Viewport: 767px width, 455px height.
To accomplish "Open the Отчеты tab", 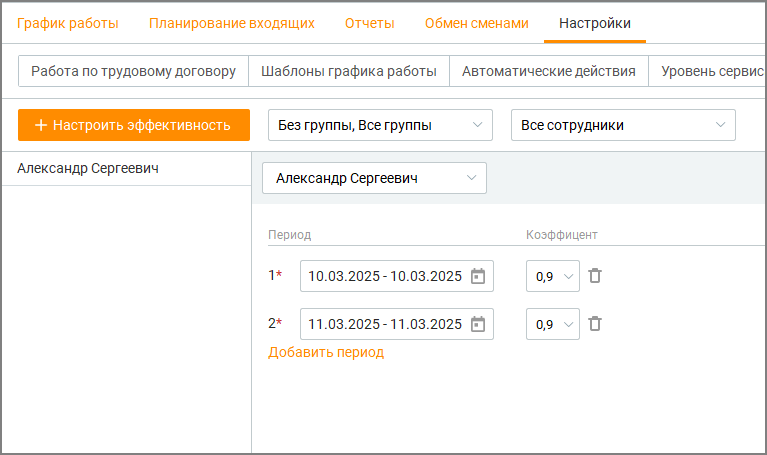I will coord(369,23).
